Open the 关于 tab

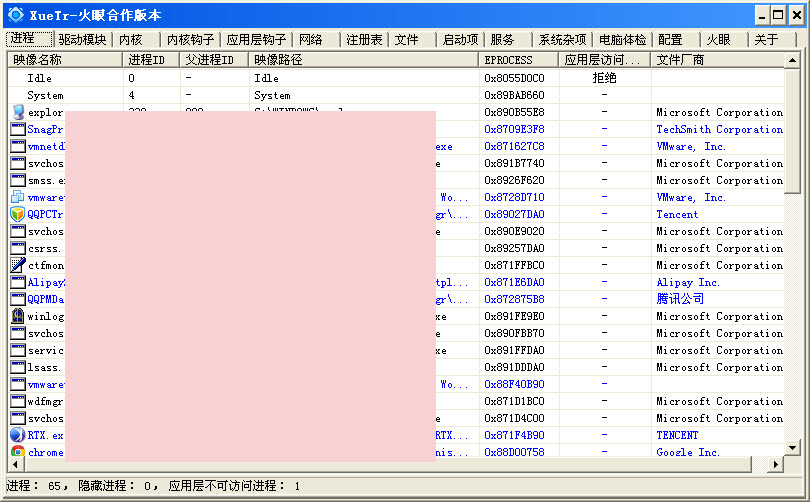(x=773, y=39)
